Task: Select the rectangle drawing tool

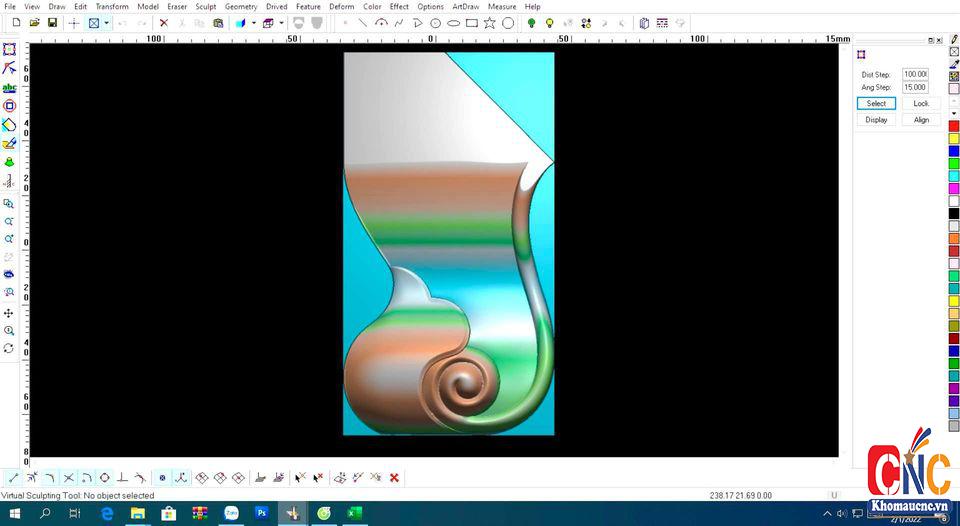Action: click(x=472, y=23)
